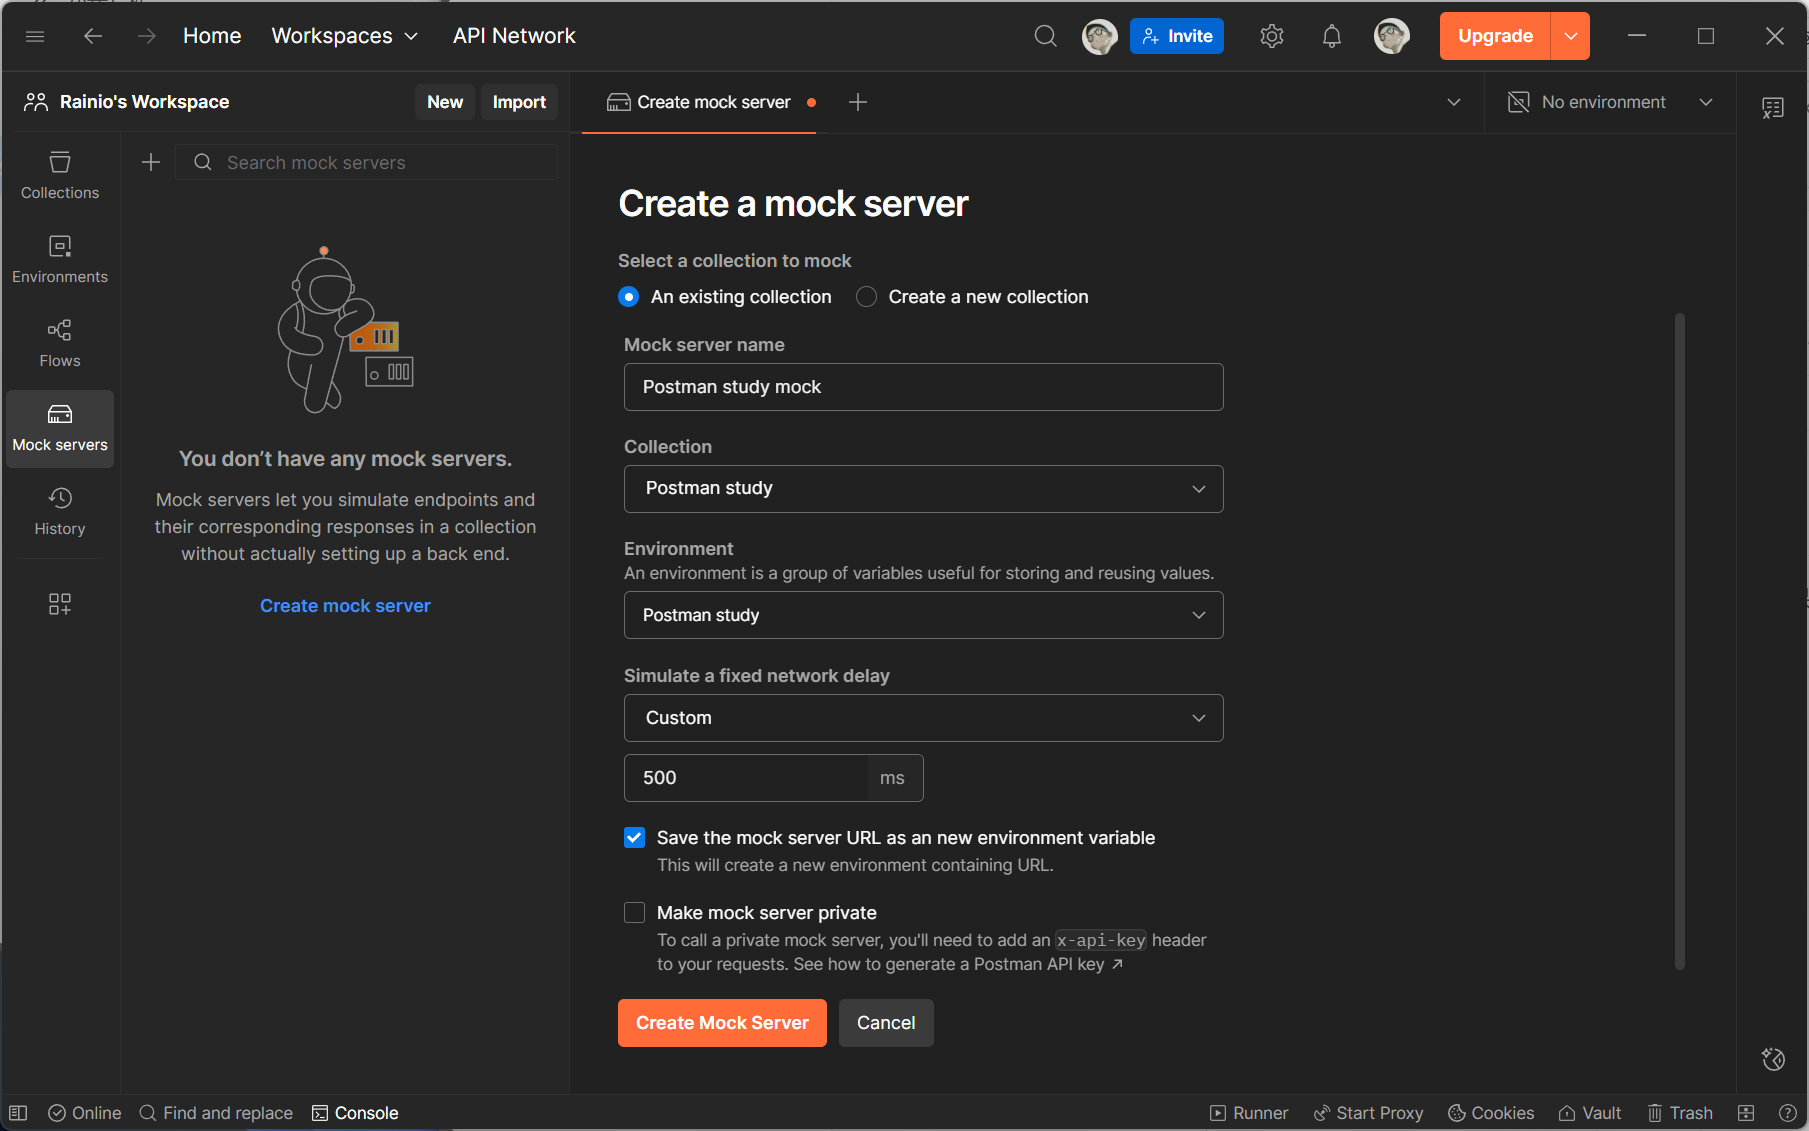This screenshot has height=1131, width=1809.
Task: Click the New button
Action: point(445,102)
